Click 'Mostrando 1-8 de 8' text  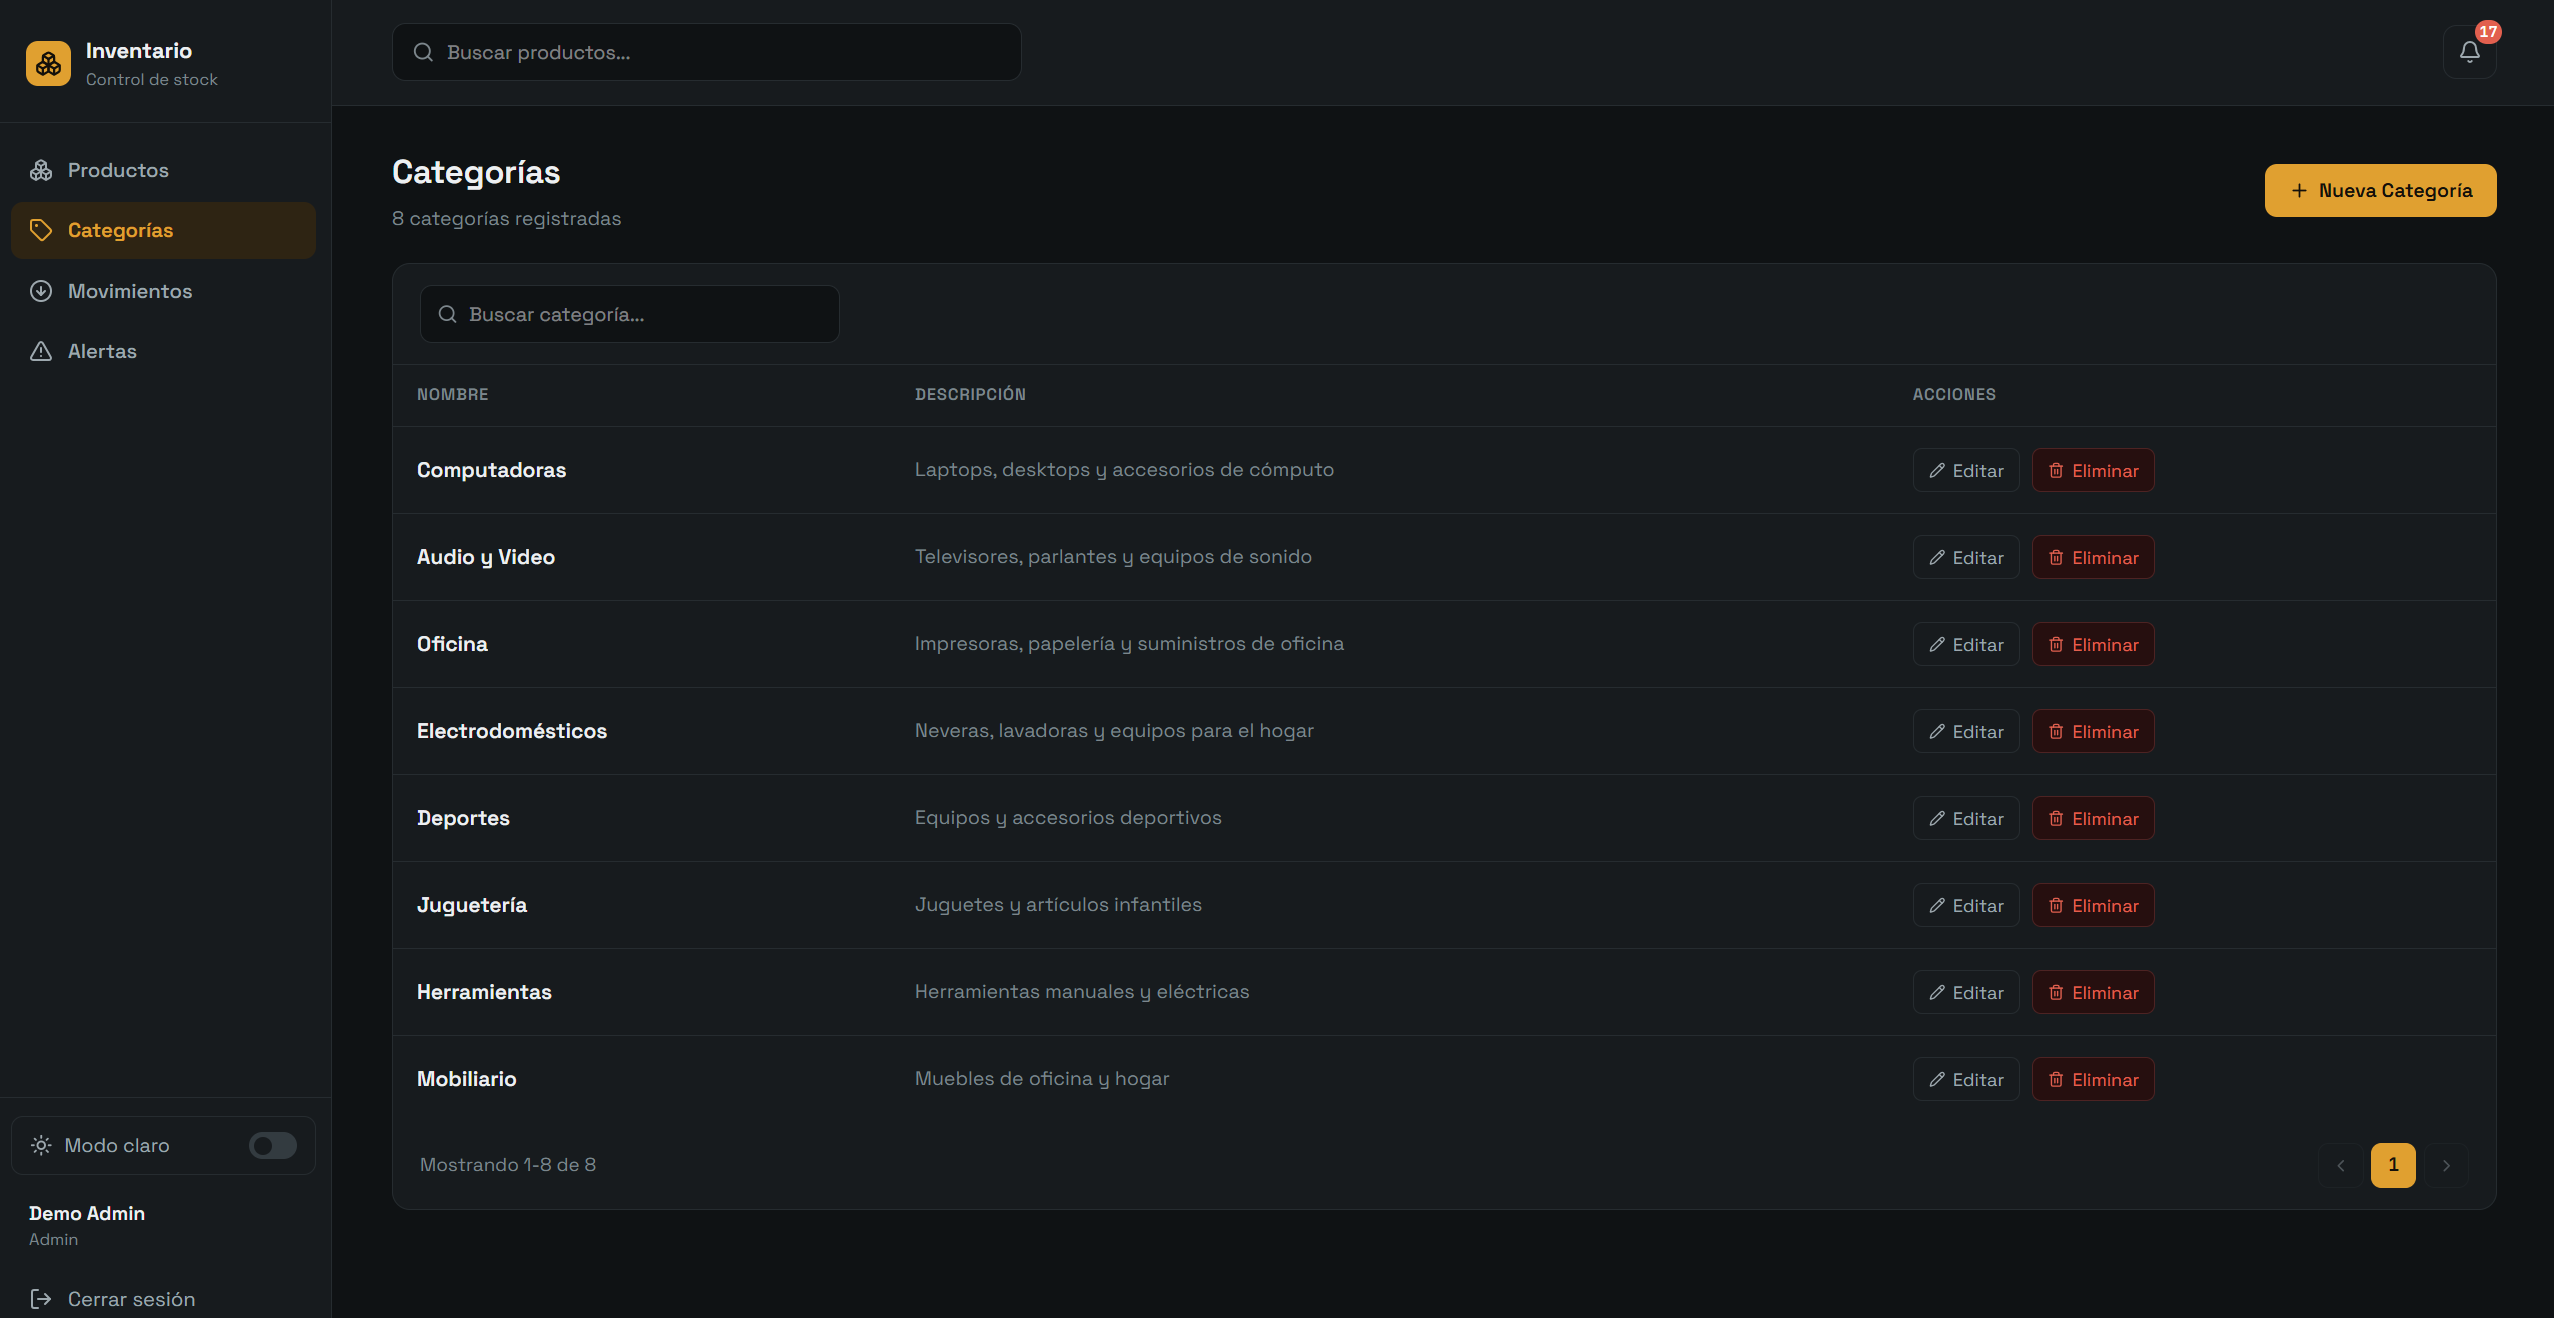pos(508,1164)
